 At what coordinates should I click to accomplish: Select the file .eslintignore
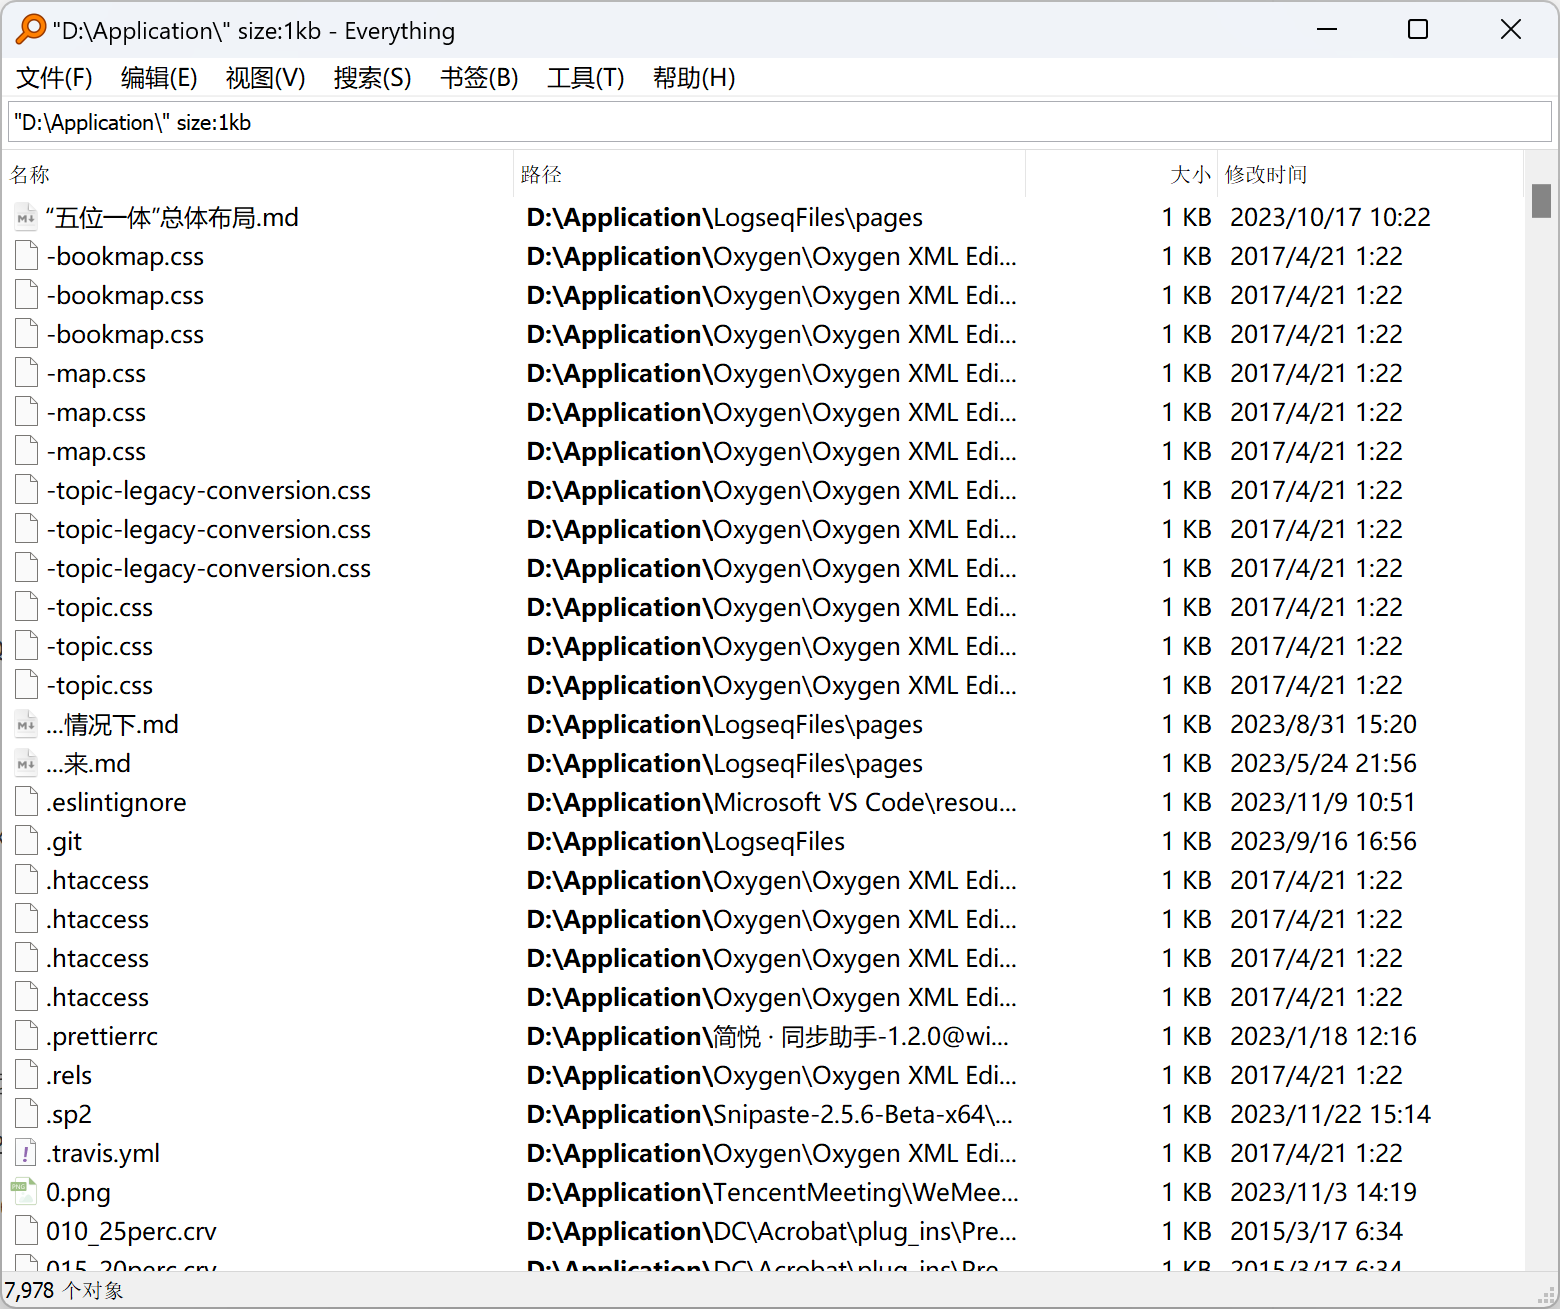coord(116,803)
